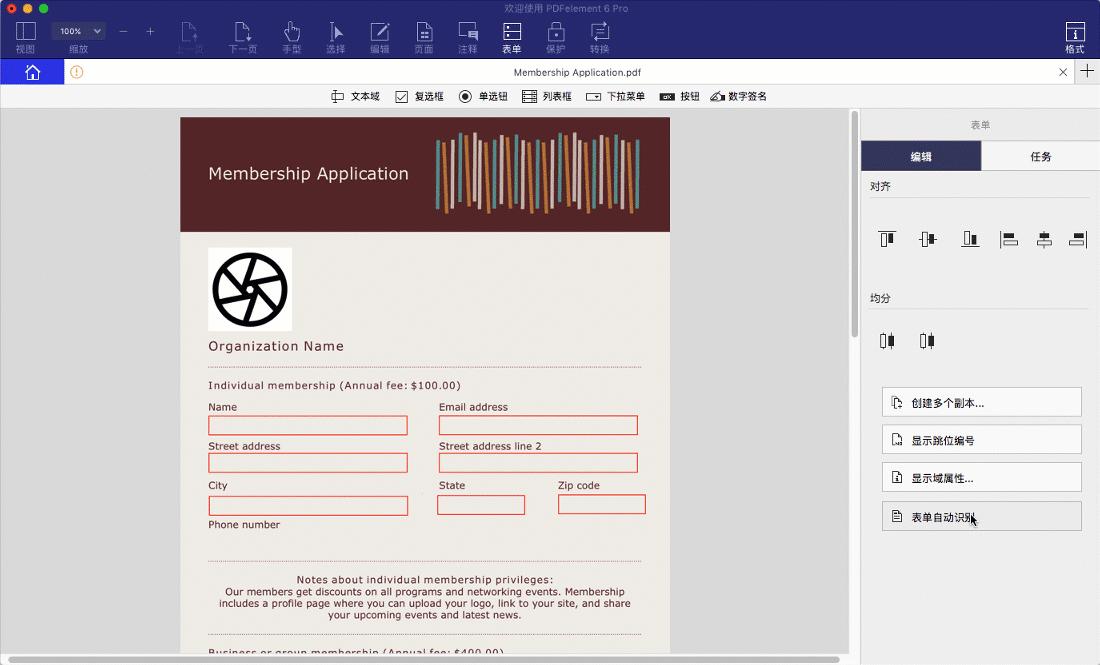Click the Zip code form field

(602, 504)
